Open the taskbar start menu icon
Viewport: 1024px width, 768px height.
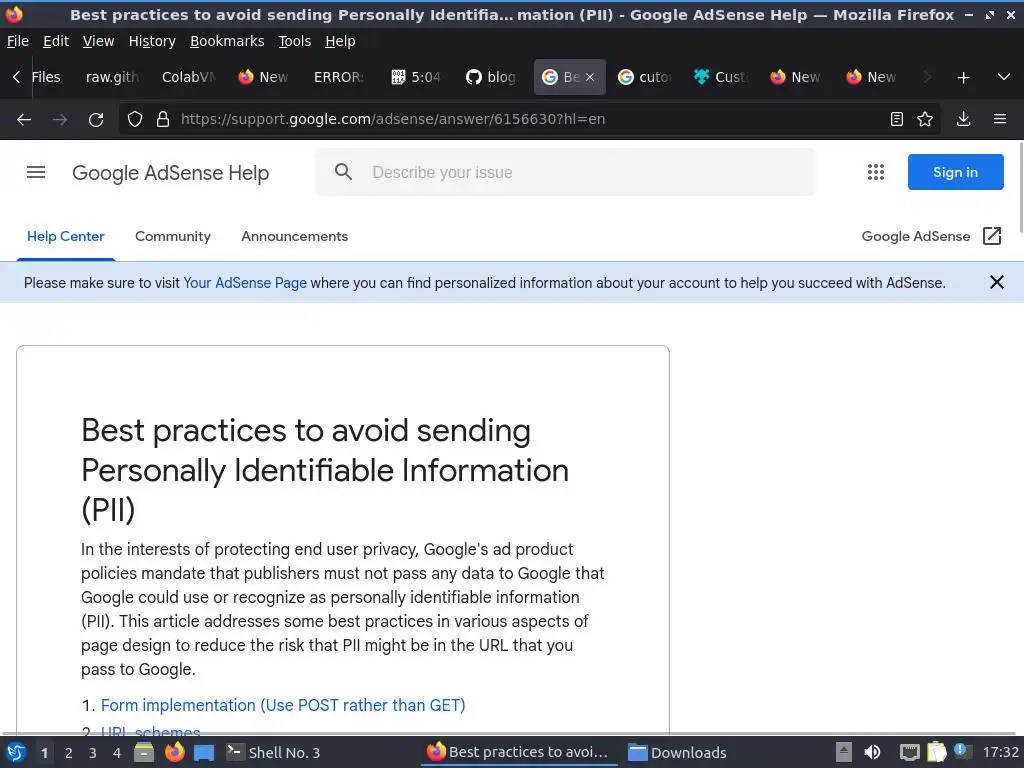[16, 752]
